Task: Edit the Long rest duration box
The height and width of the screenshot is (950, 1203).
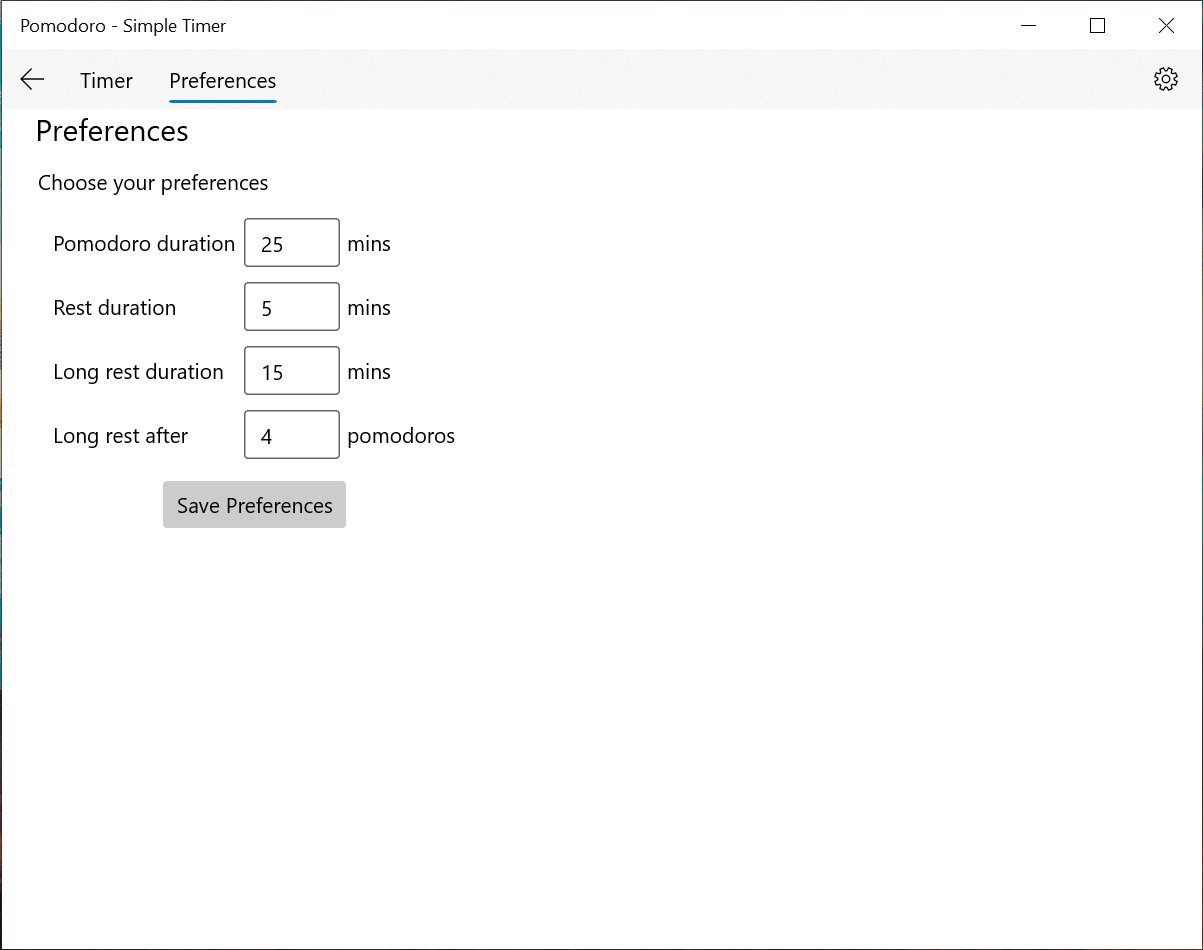Action: [292, 371]
